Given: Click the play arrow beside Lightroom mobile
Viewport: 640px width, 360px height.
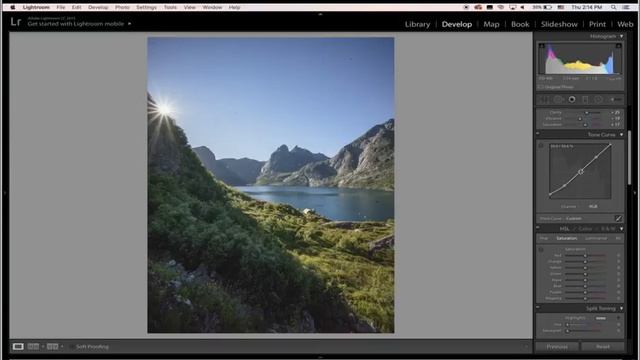Looking at the screenshot, I should pos(129,24).
